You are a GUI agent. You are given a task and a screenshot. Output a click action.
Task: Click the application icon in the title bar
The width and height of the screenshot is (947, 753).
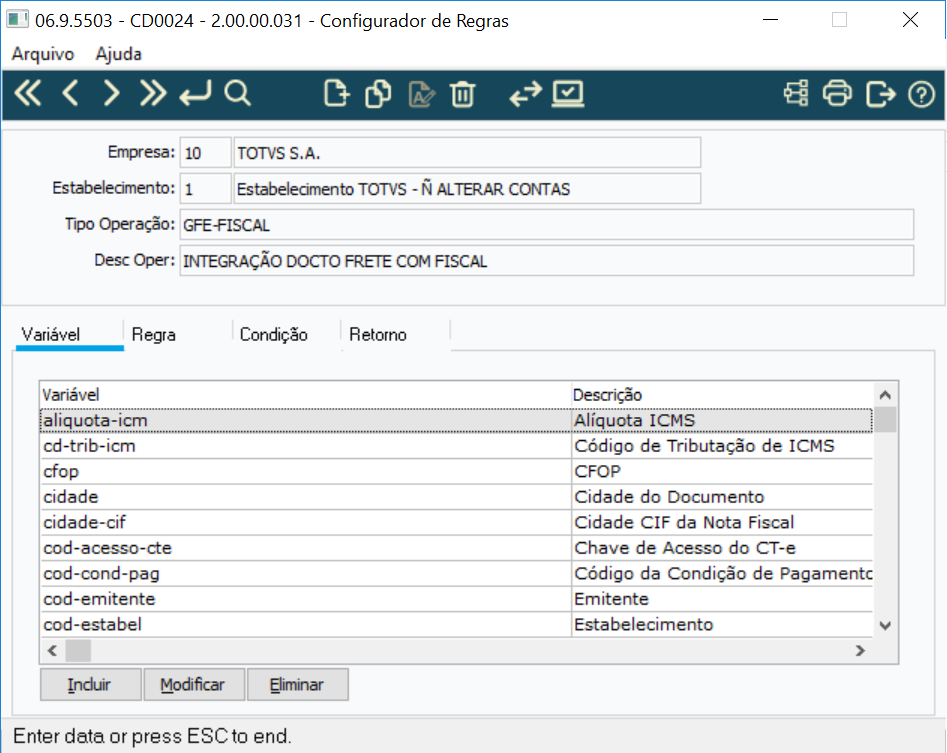[x=18, y=19]
